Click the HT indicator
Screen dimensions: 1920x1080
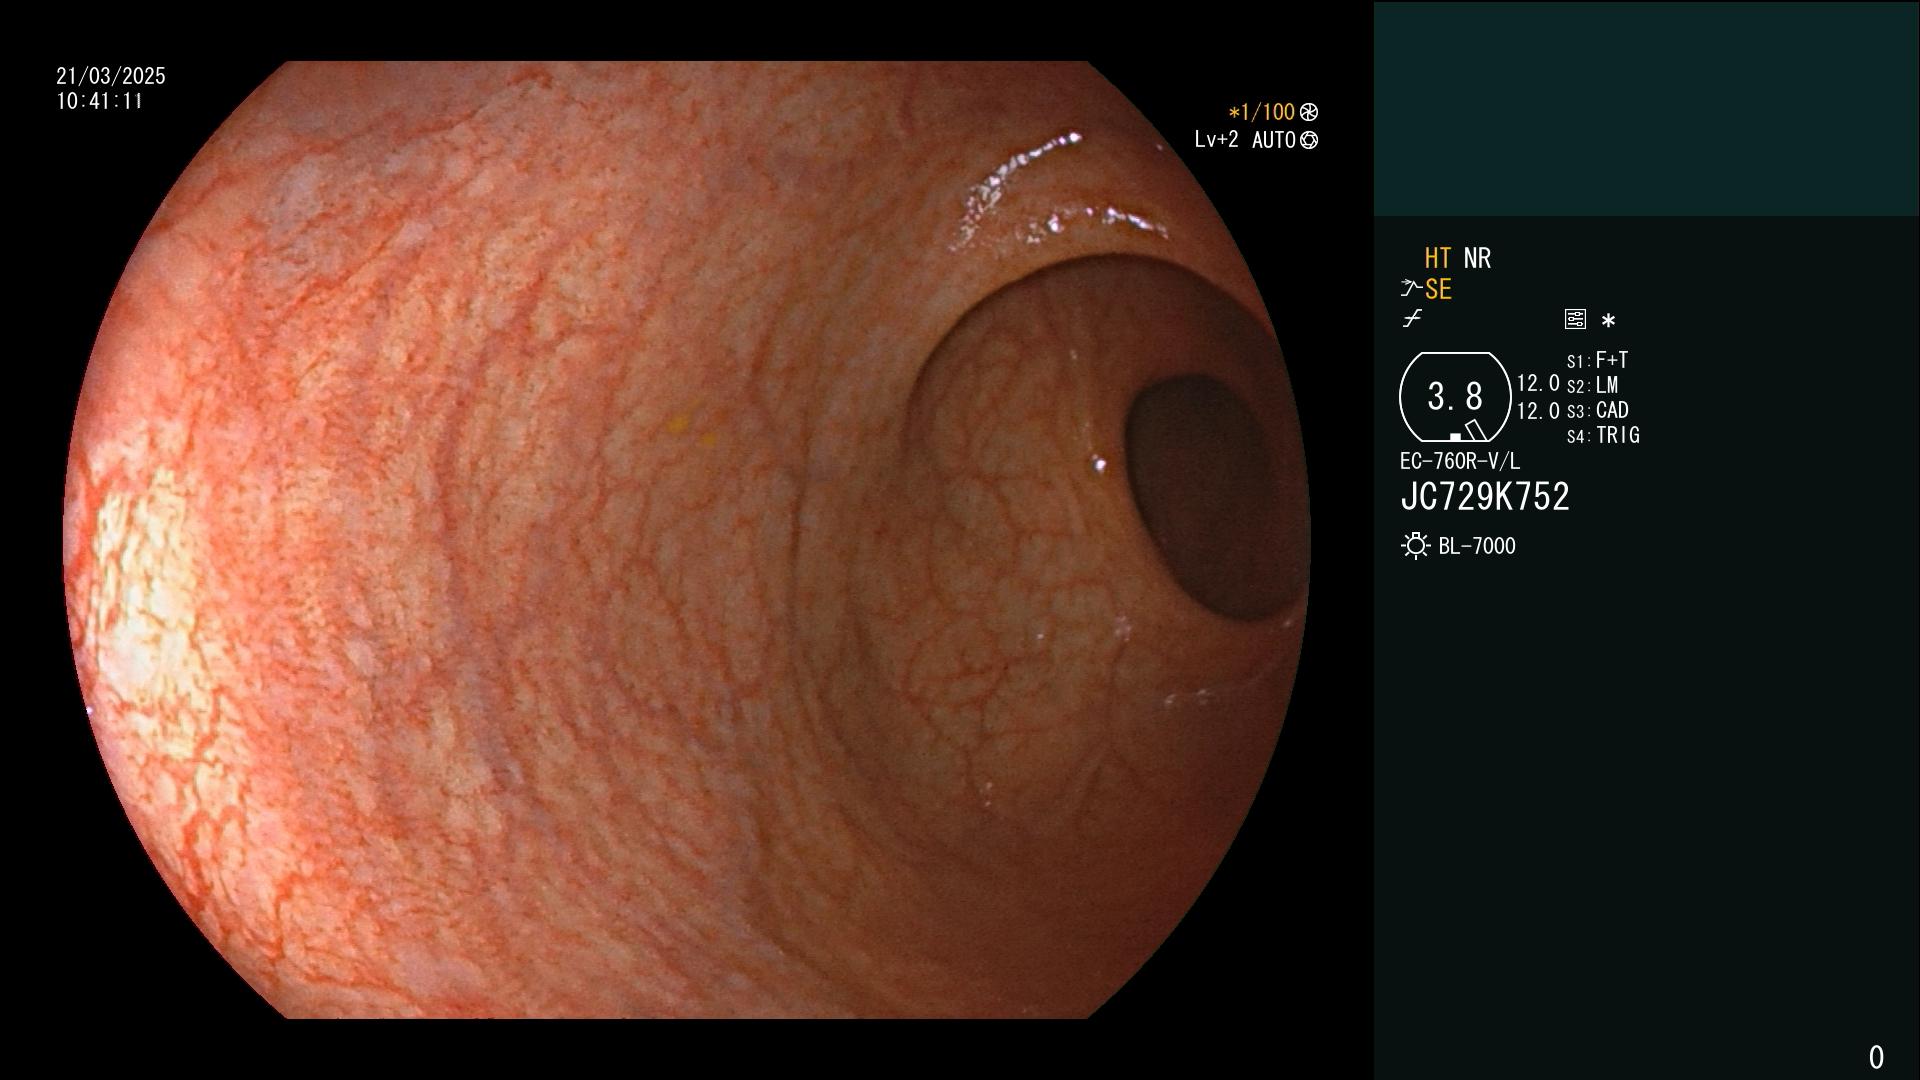tap(1438, 258)
